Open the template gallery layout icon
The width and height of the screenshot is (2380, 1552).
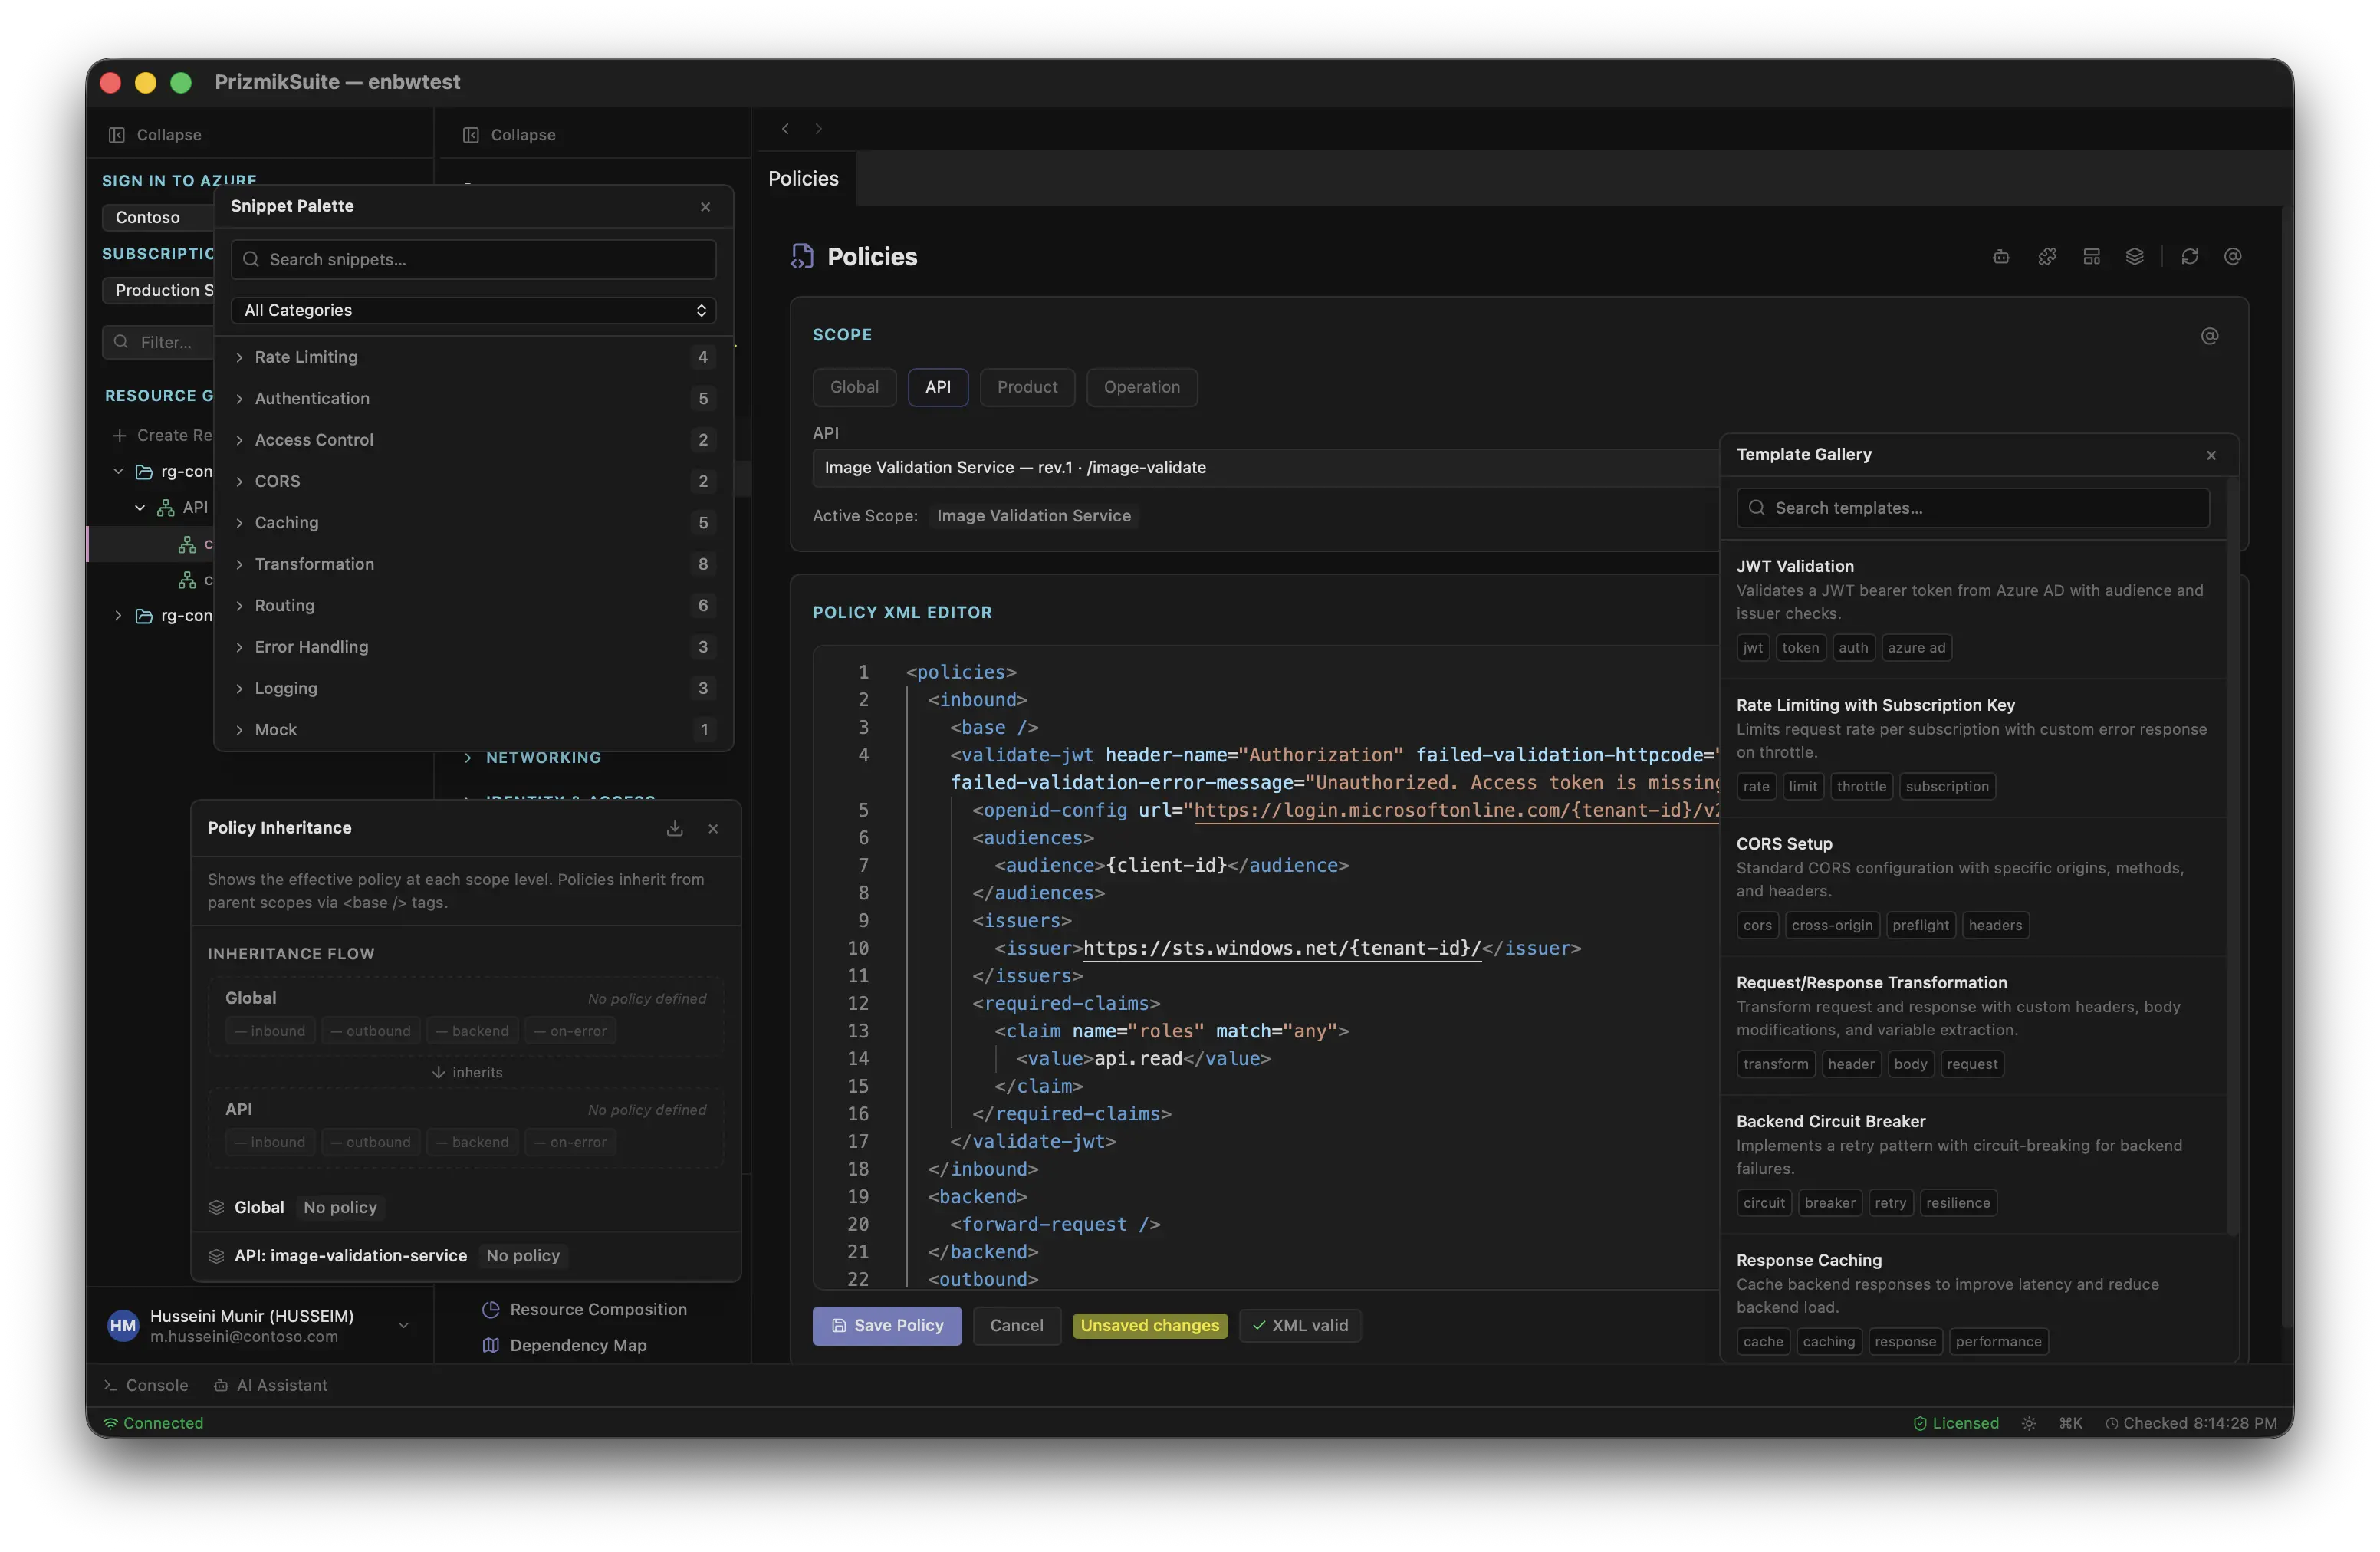tap(2091, 257)
